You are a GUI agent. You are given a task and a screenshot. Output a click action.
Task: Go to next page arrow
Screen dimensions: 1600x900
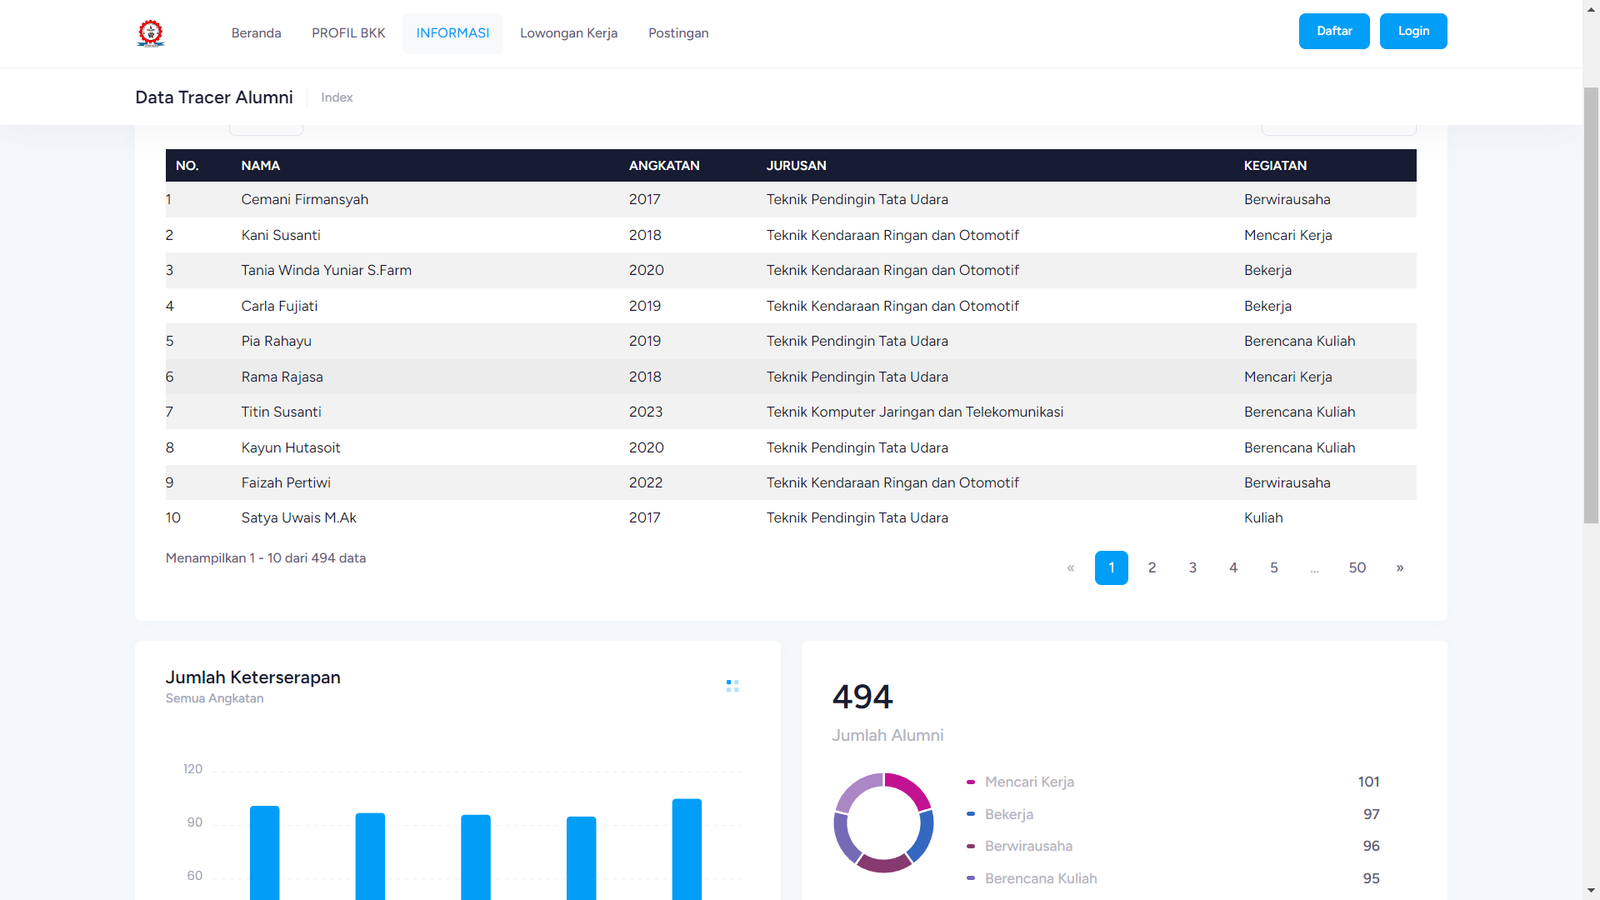click(1399, 568)
